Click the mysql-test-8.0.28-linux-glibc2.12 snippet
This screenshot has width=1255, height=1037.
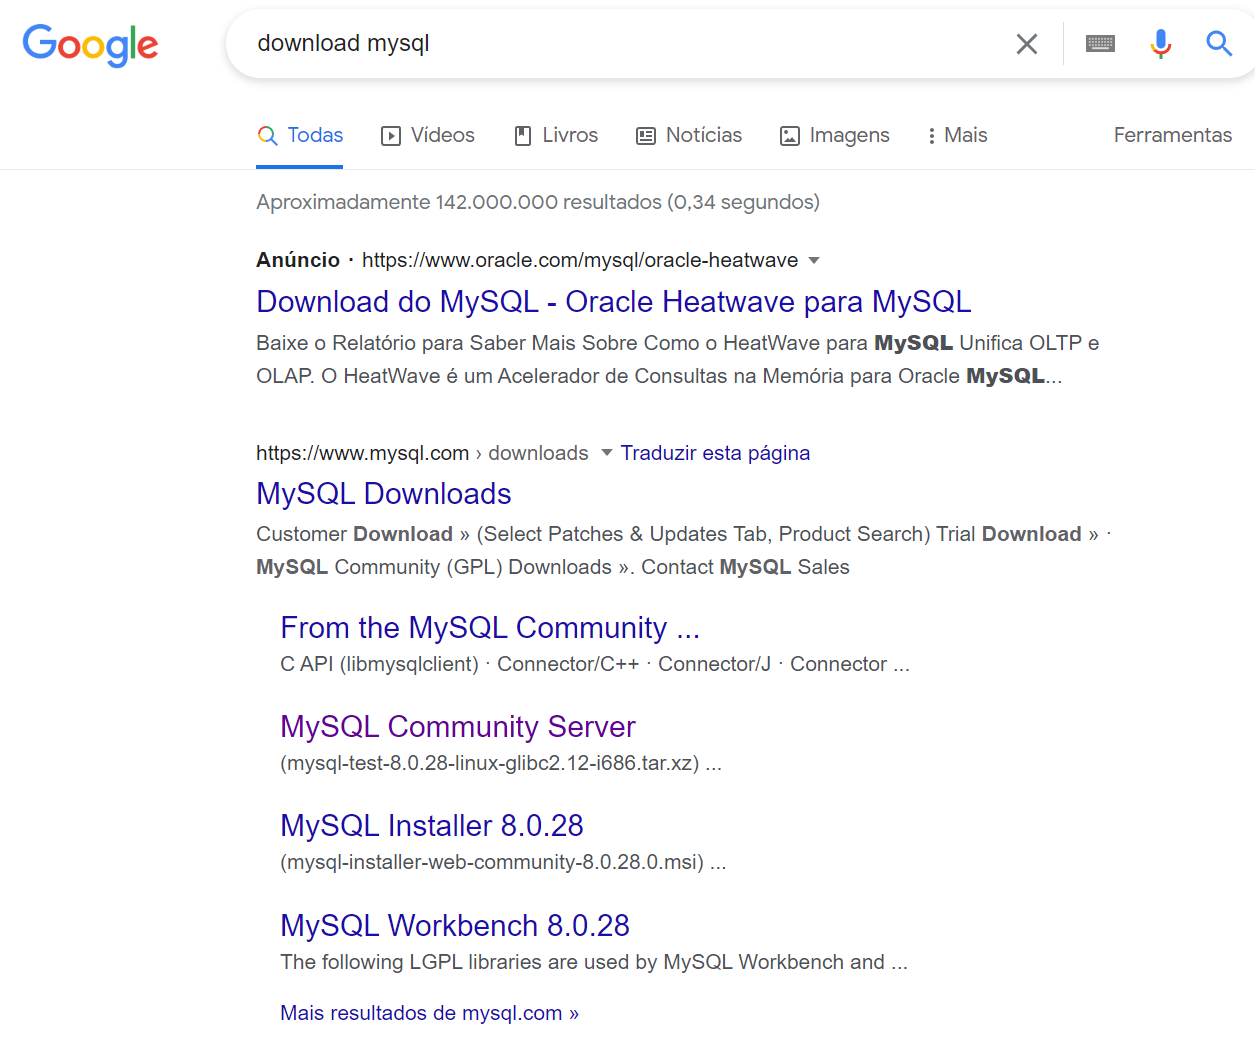[501, 763]
